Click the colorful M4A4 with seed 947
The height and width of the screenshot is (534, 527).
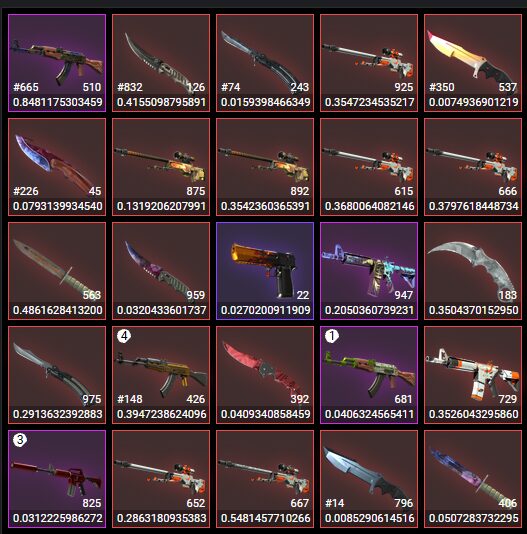click(x=369, y=271)
